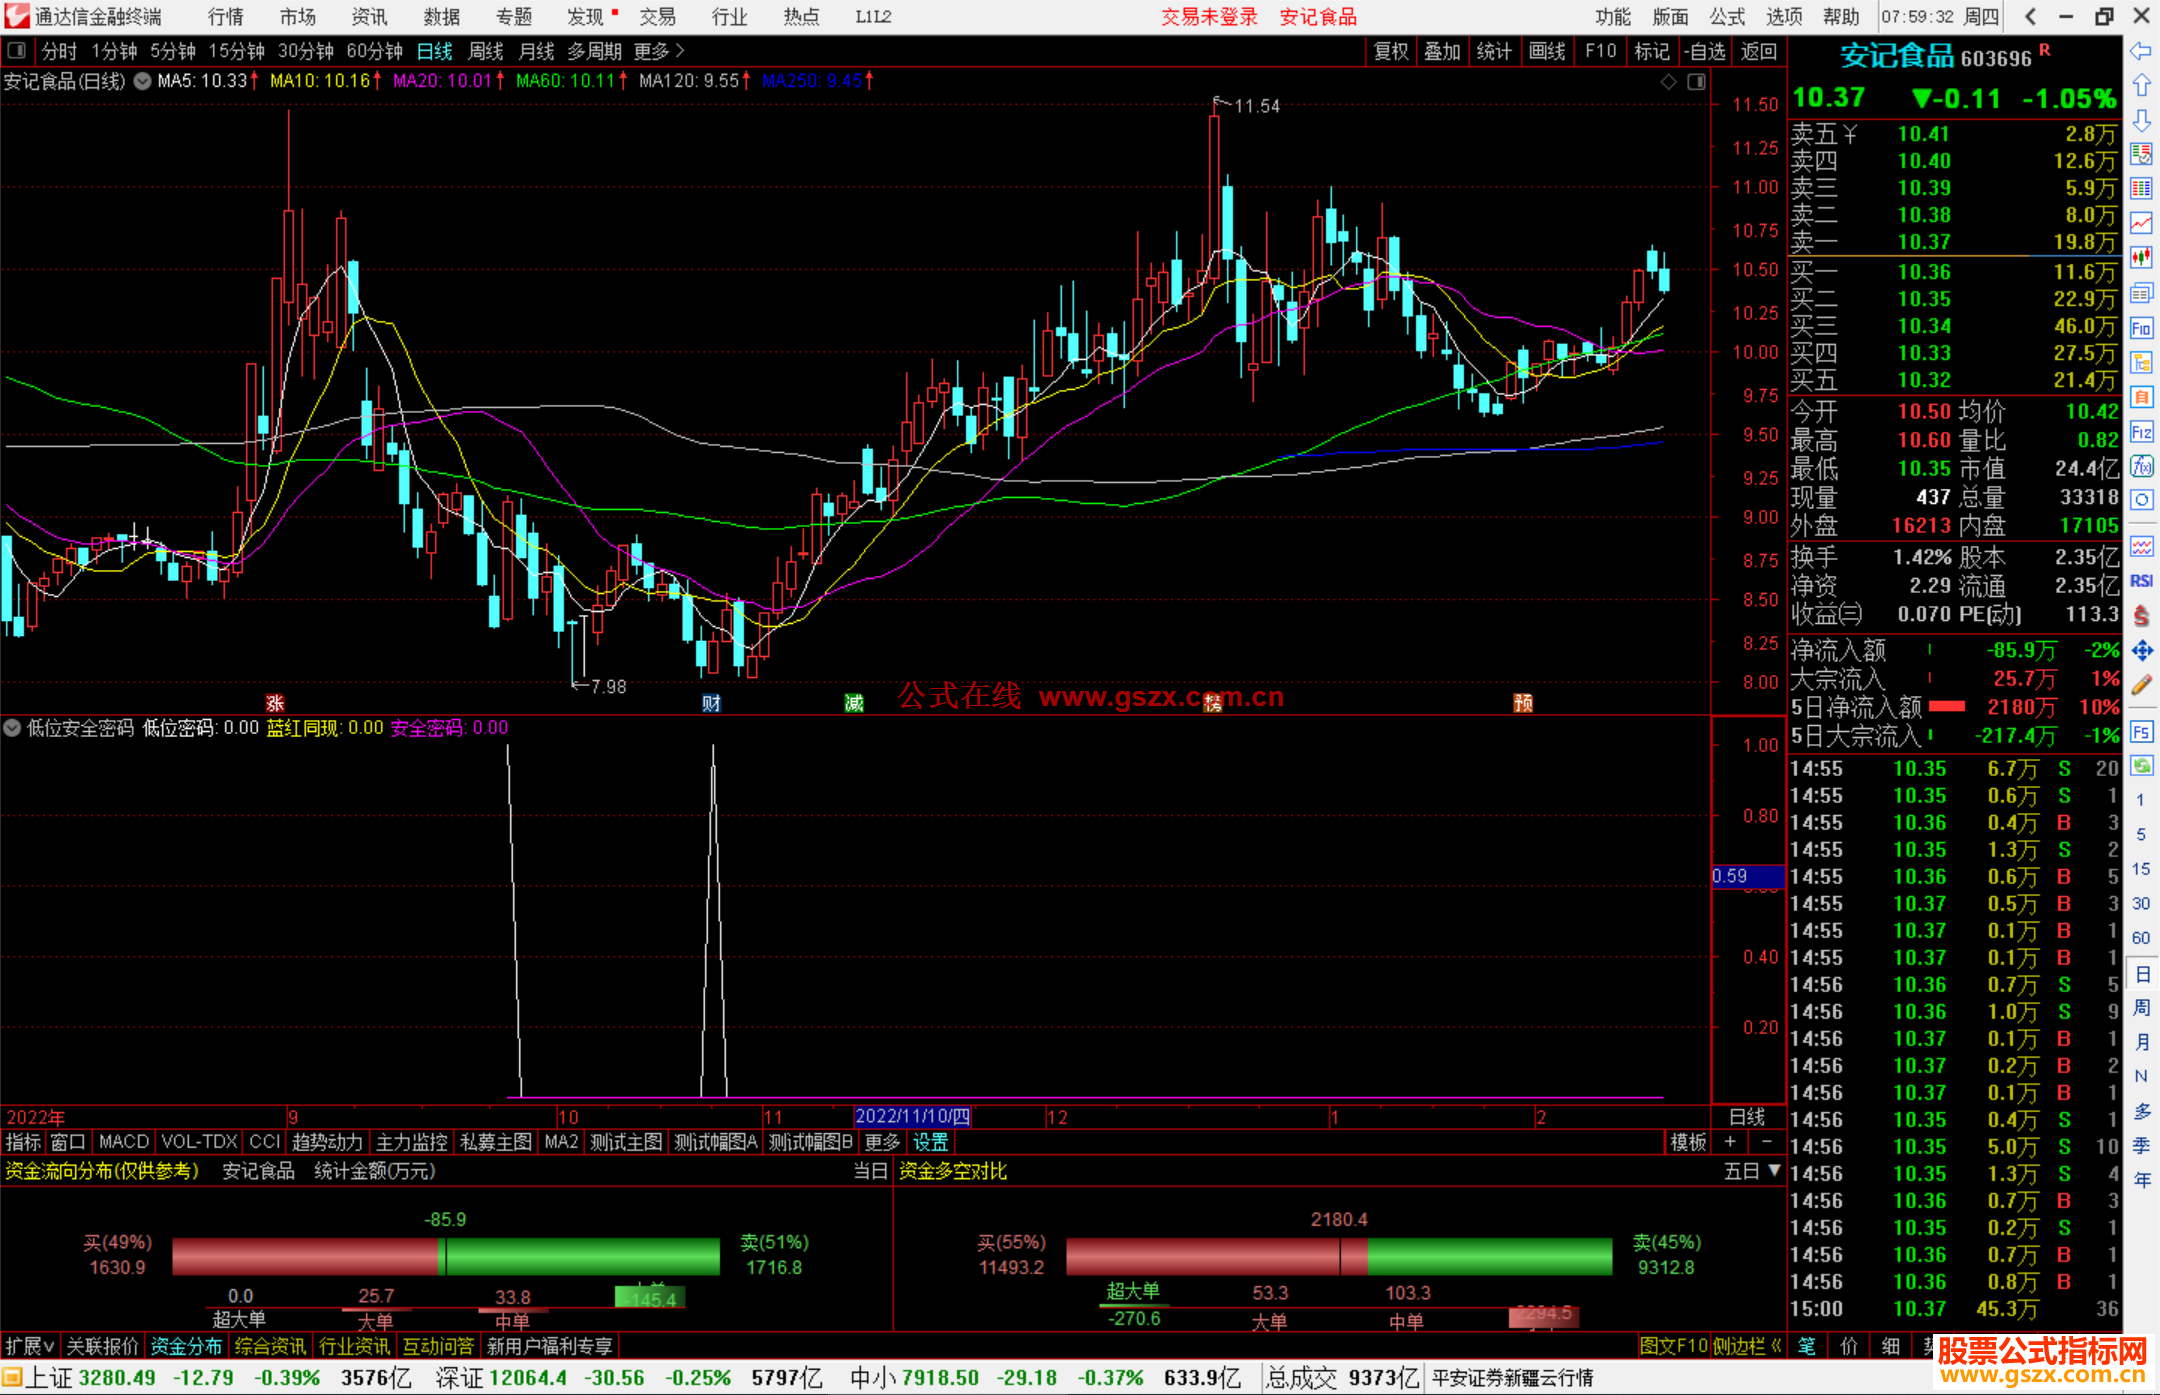Click the 设置 indicator settings button

tap(930, 1142)
